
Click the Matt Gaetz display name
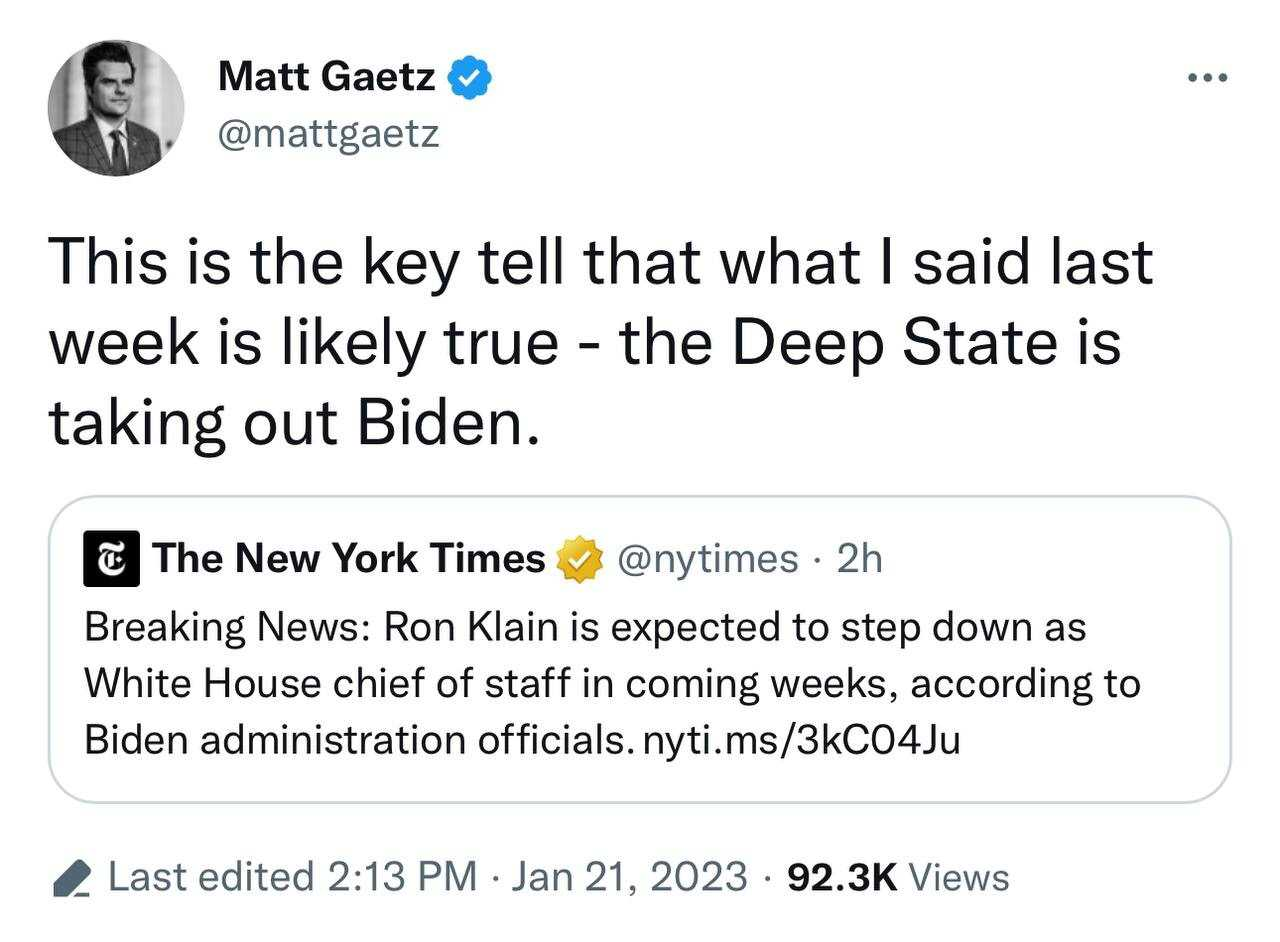326,77
